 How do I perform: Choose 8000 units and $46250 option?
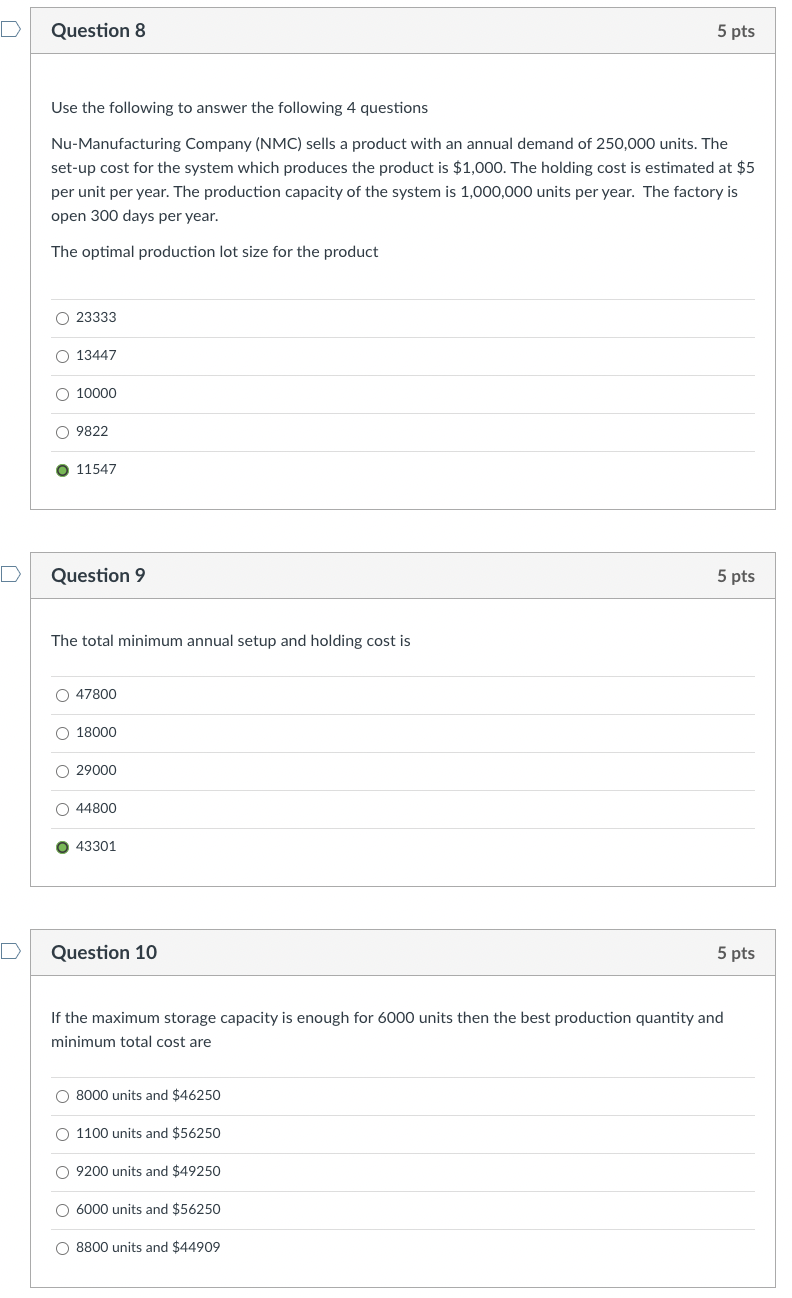pos(62,1095)
